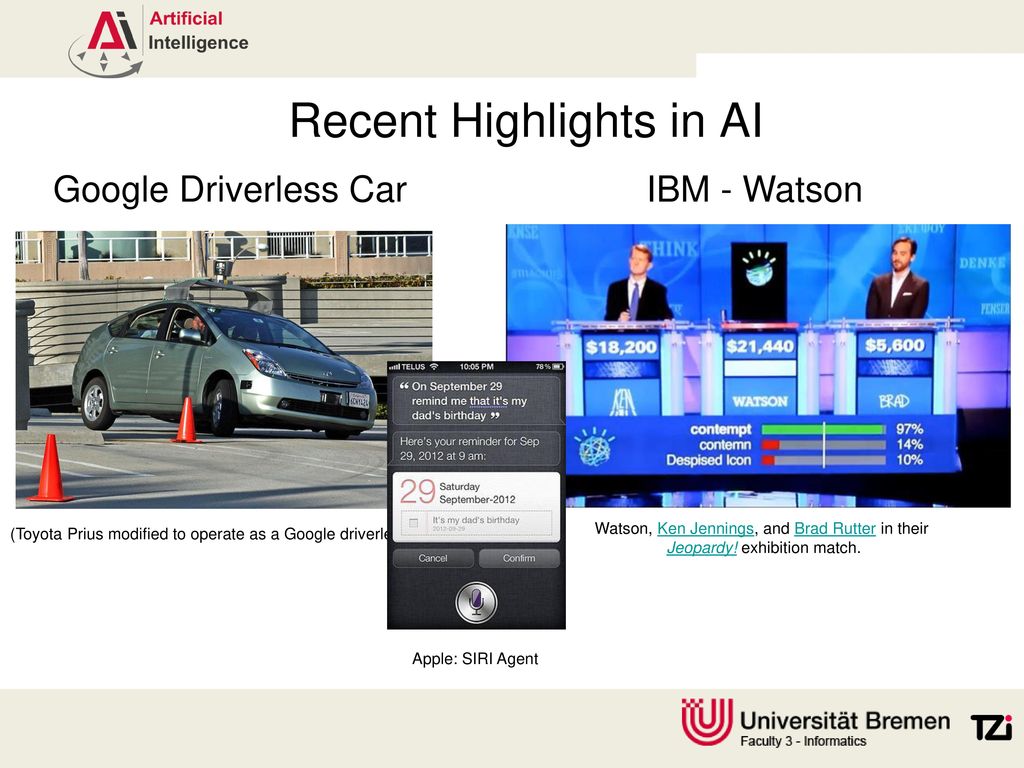Click the Toyota Prius caption text
The image size is (1024, 768).
[x=199, y=534]
